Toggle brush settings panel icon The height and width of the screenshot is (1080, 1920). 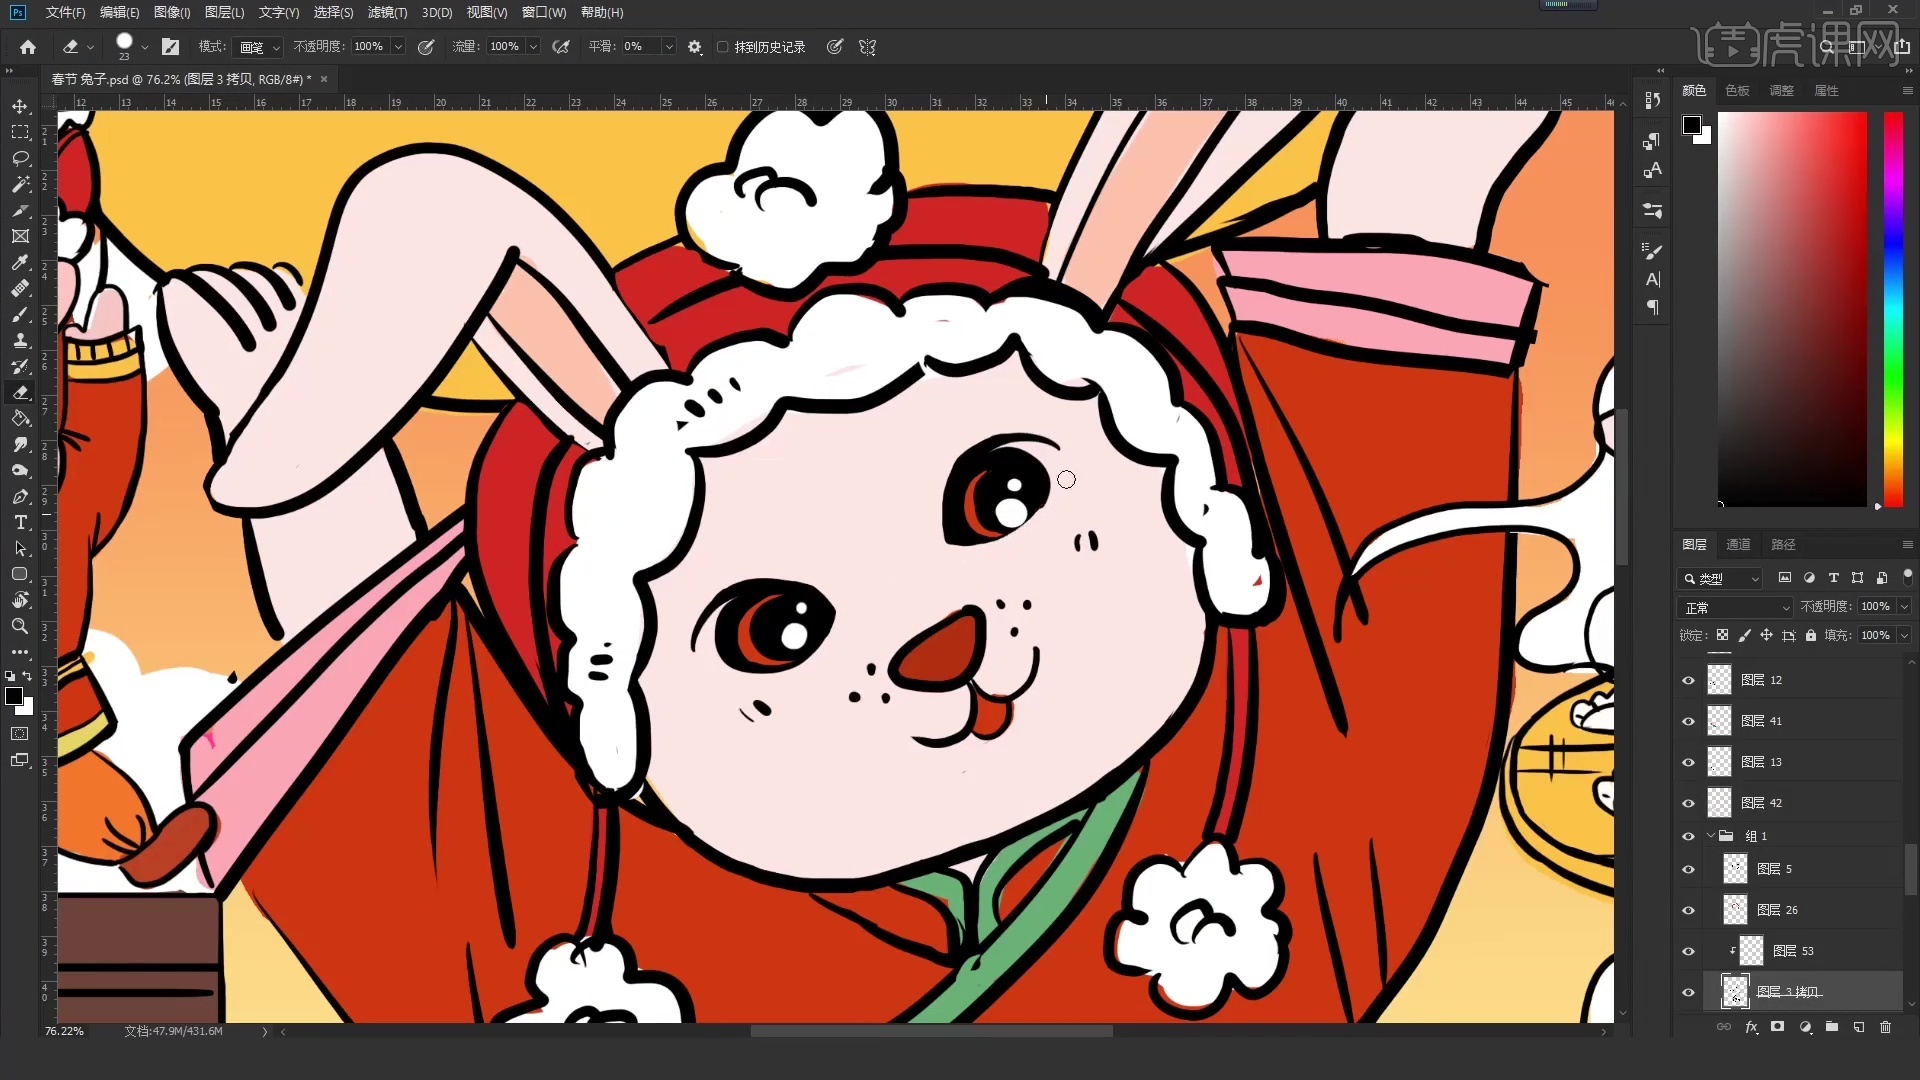point(171,47)
